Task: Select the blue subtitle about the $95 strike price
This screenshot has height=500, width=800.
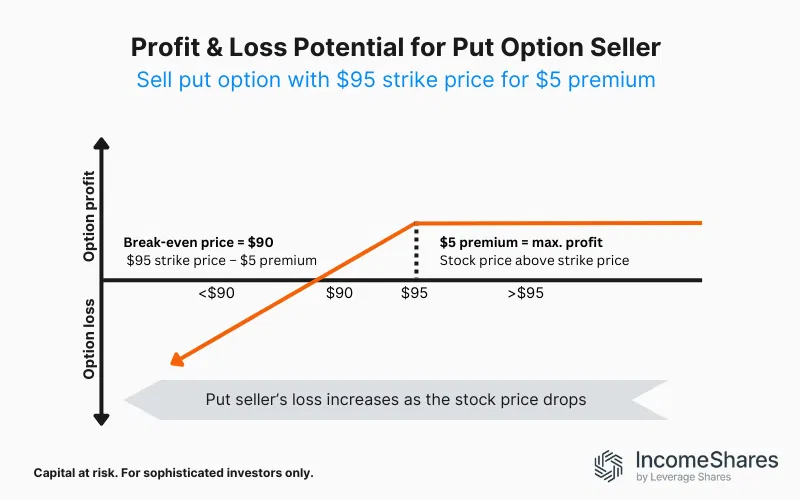Action: click(400, 79)
